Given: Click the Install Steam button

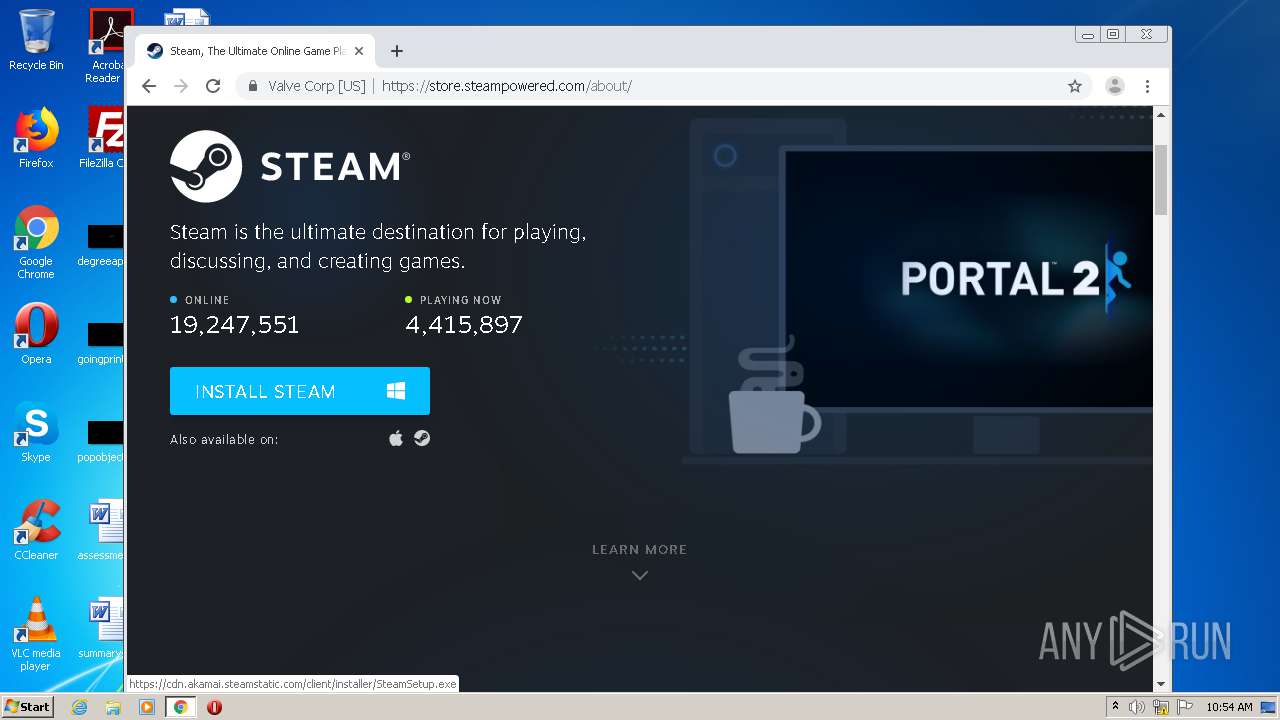Looking at the screenshot, I should 300,391.
